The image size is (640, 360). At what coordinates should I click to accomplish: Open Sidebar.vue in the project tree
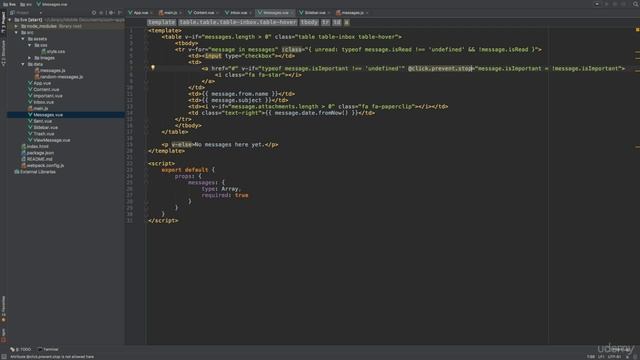[x=42, y=127]
